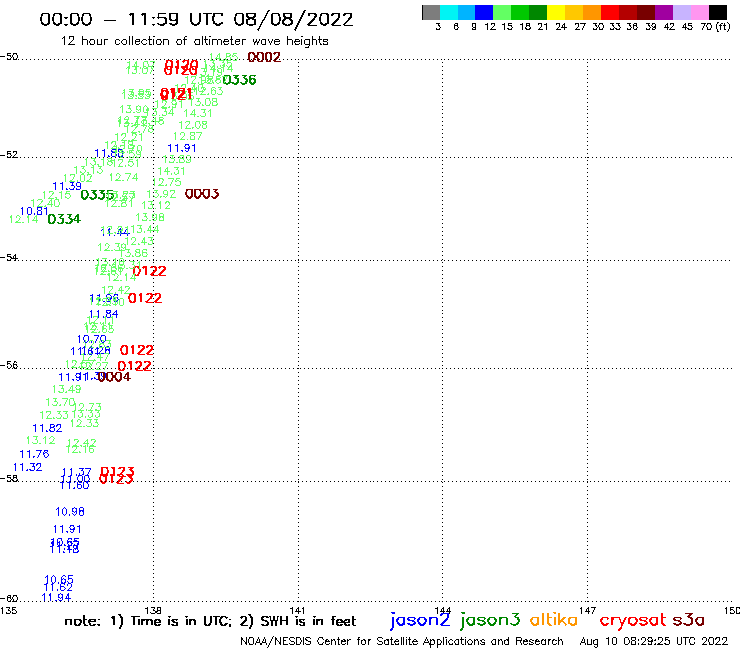Click the blue wave height value 11.39
The width and height of the screenshot is (740, 650).
[x=67, y=186]
